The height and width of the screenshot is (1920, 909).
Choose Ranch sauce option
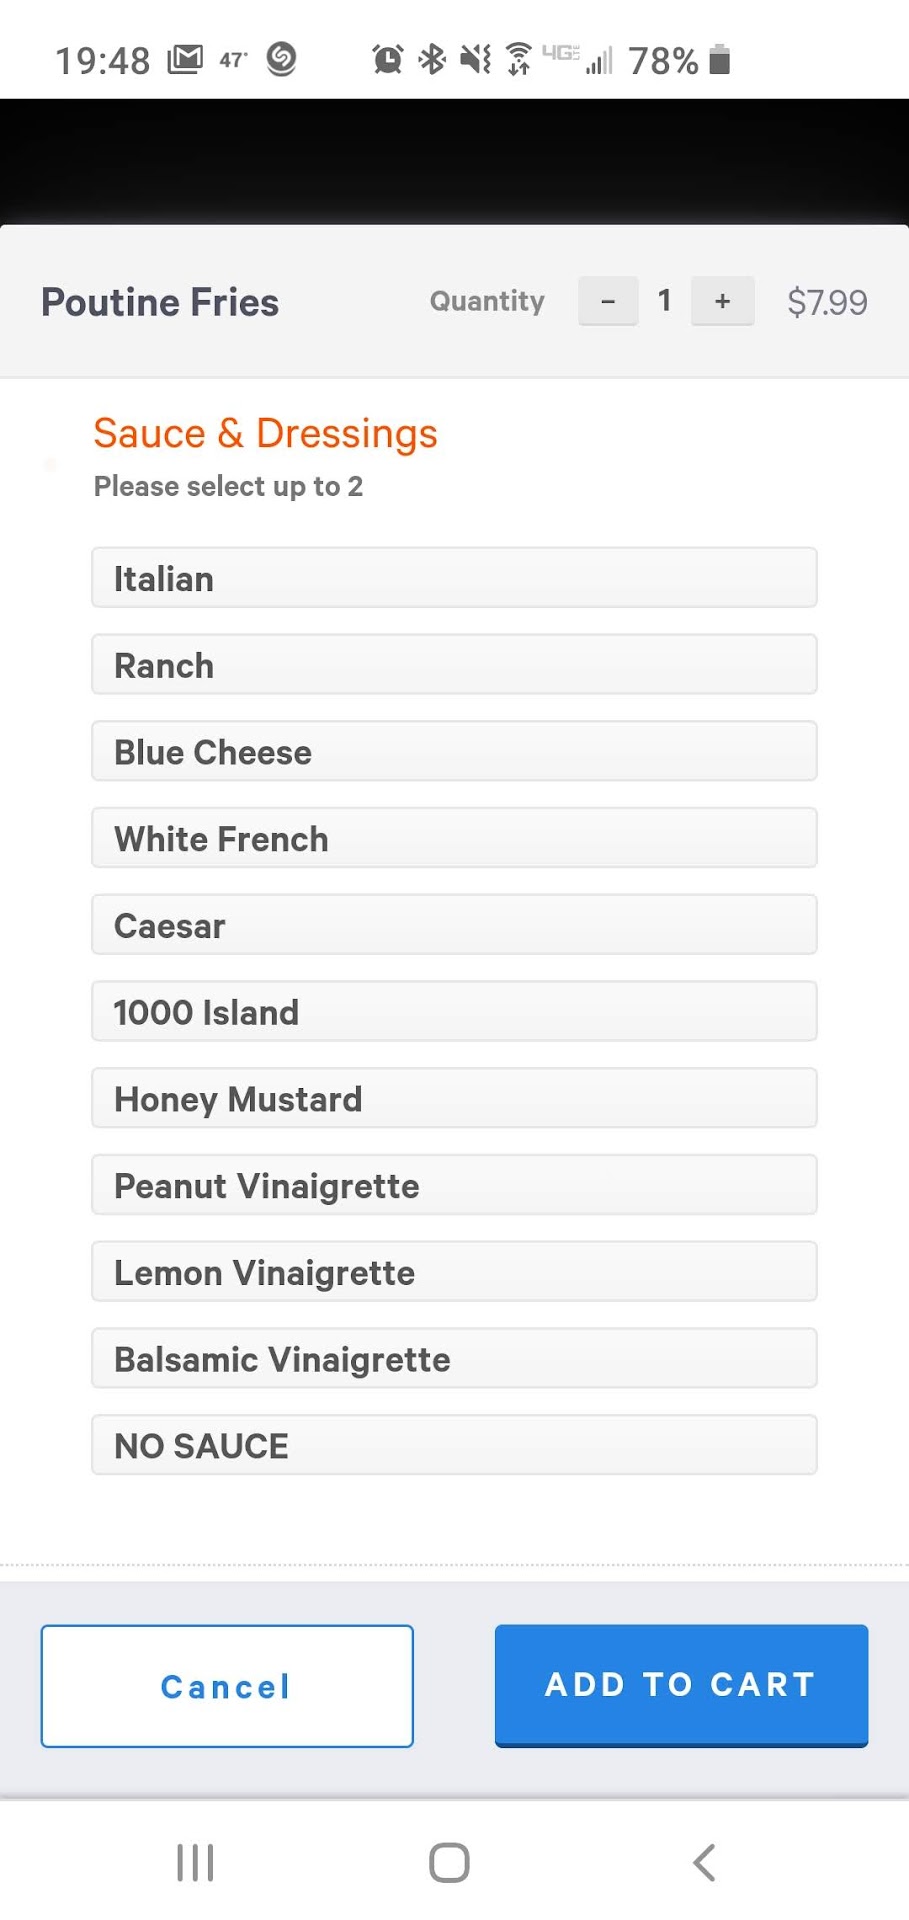click(454, 665)
